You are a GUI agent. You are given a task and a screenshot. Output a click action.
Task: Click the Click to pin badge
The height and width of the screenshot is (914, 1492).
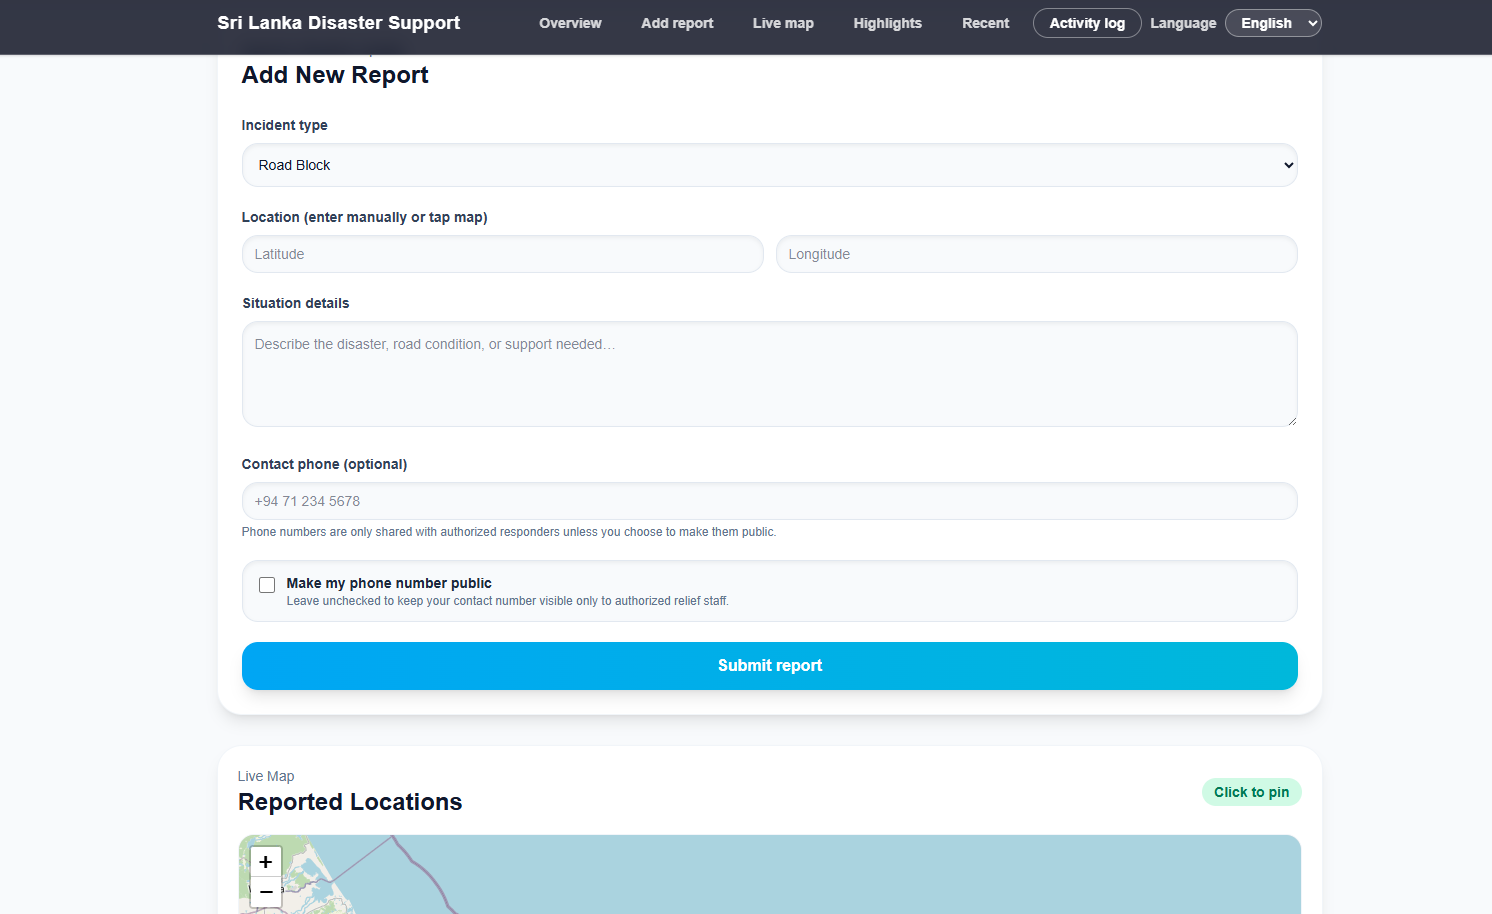tap(1251, 792)
